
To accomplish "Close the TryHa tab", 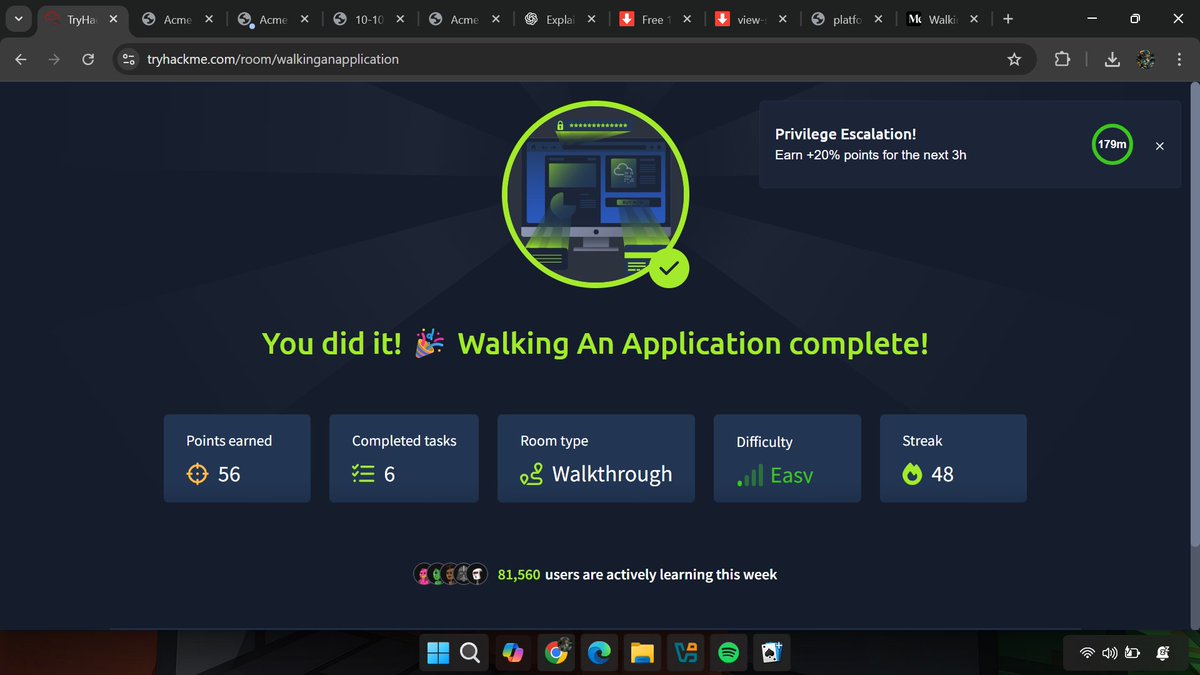I will [x=112, y=19].
